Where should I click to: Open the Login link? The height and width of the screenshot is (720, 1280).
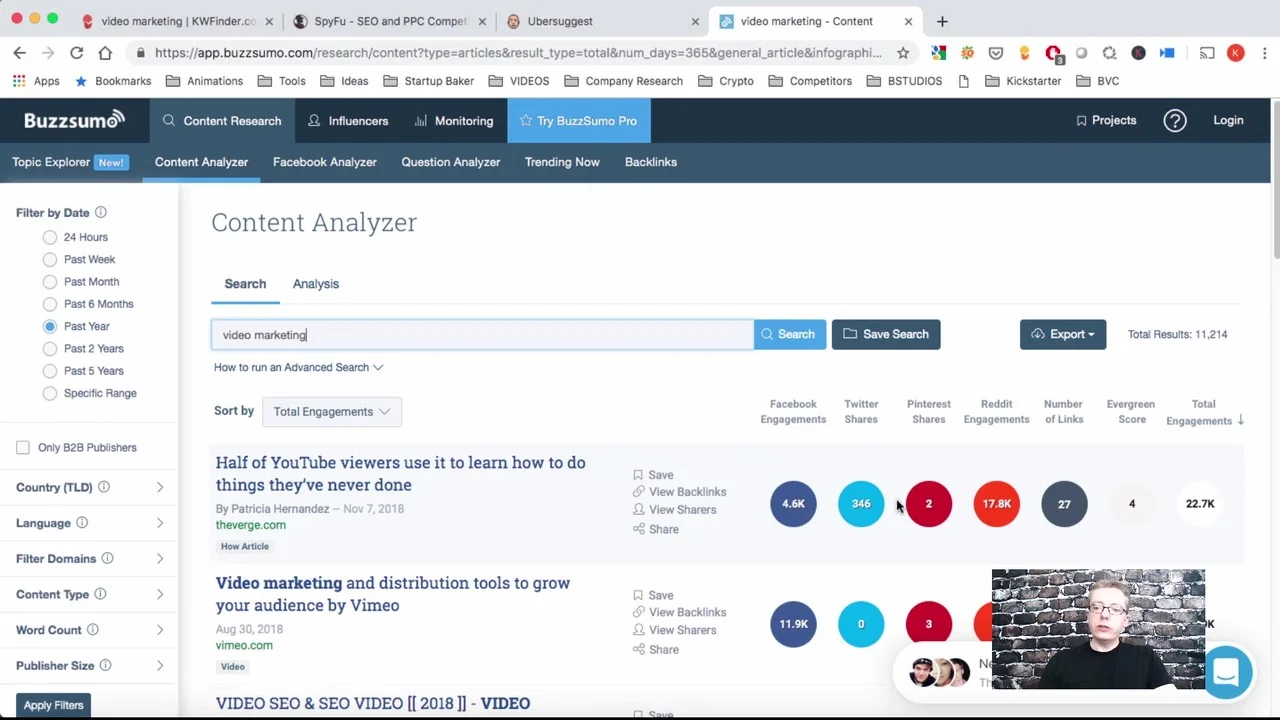(1228, 121)
